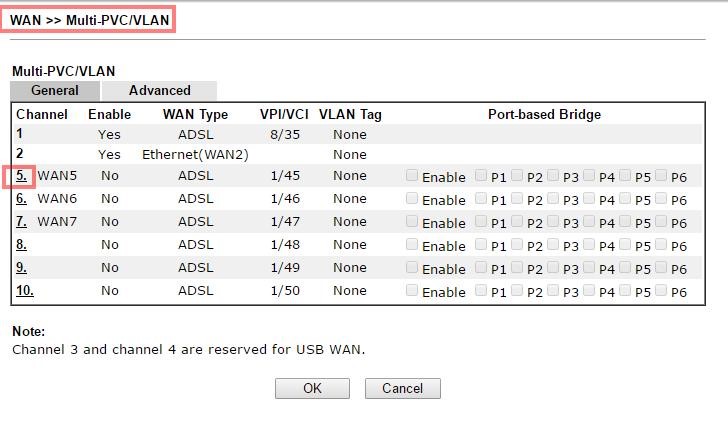
Task: Select the General tab
Action: 55,91
